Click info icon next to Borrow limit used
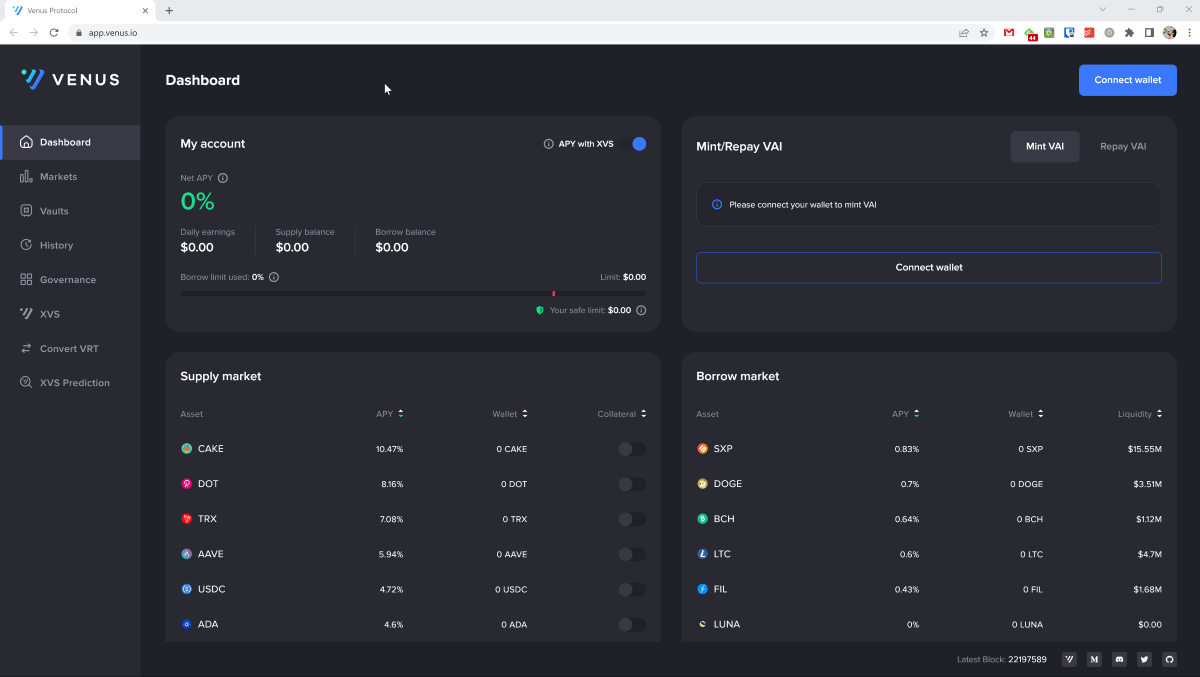This screenshot has width=1200, height=677. (x=274, y=277)
